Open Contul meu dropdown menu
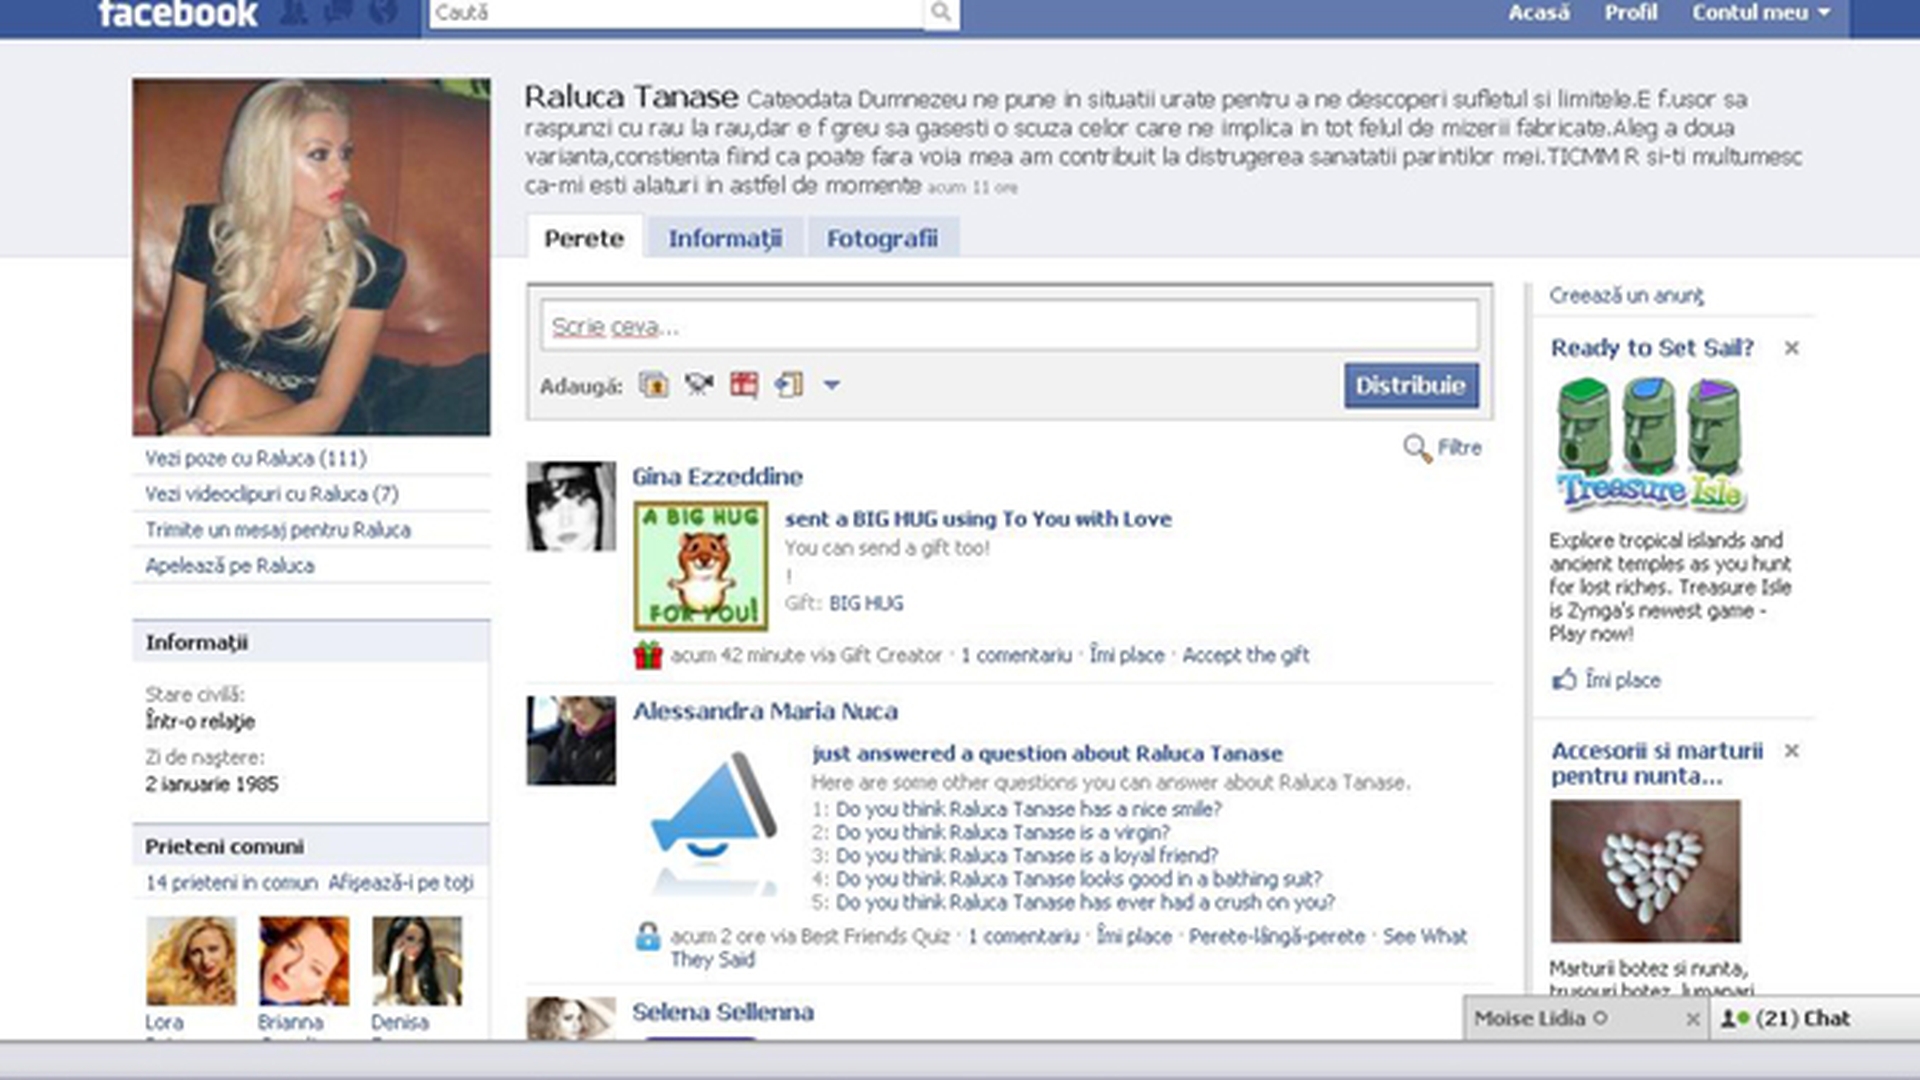The width and height of the screenshot is (1920, 1080). coord(1760,13)
